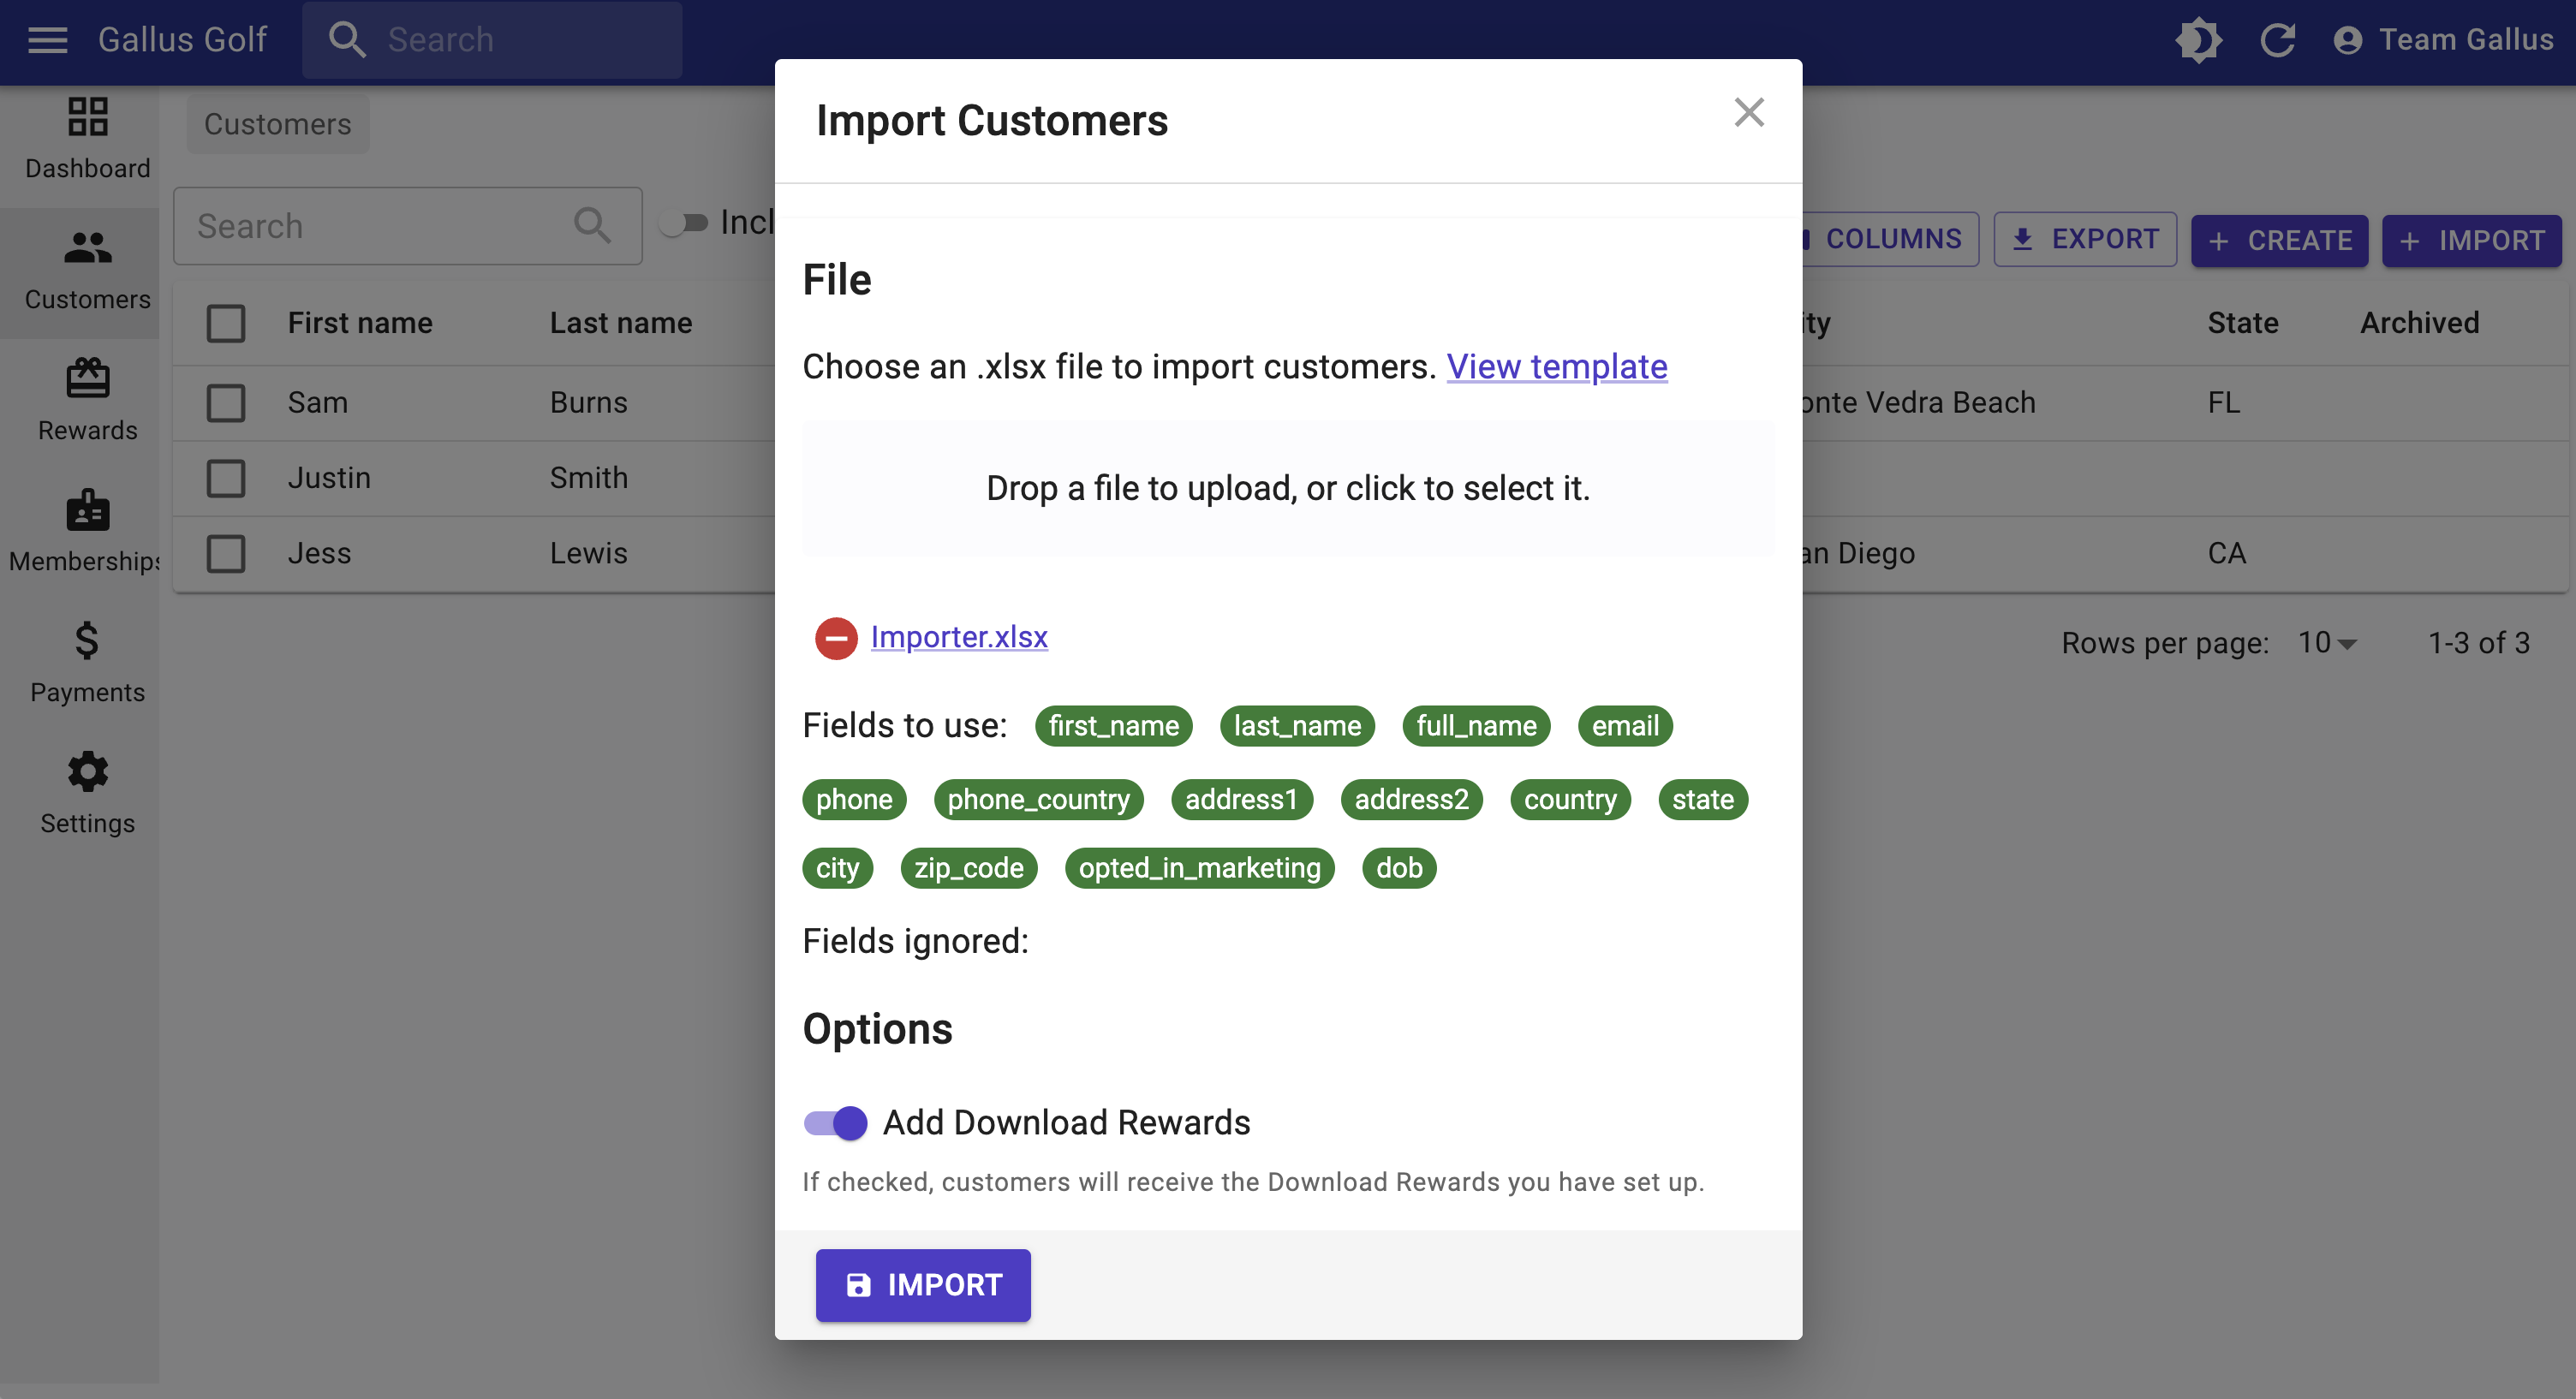Screen dimensions: 2576x1399
Task: Select the checkbox for Justin Smith
Action: (226, 478)
